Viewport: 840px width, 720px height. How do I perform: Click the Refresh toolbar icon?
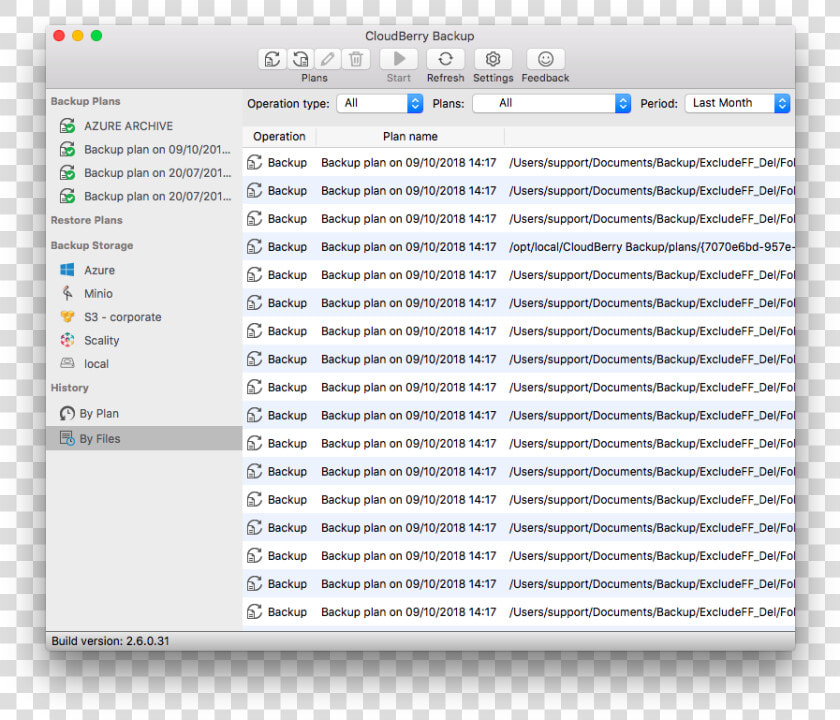point(446,59)
